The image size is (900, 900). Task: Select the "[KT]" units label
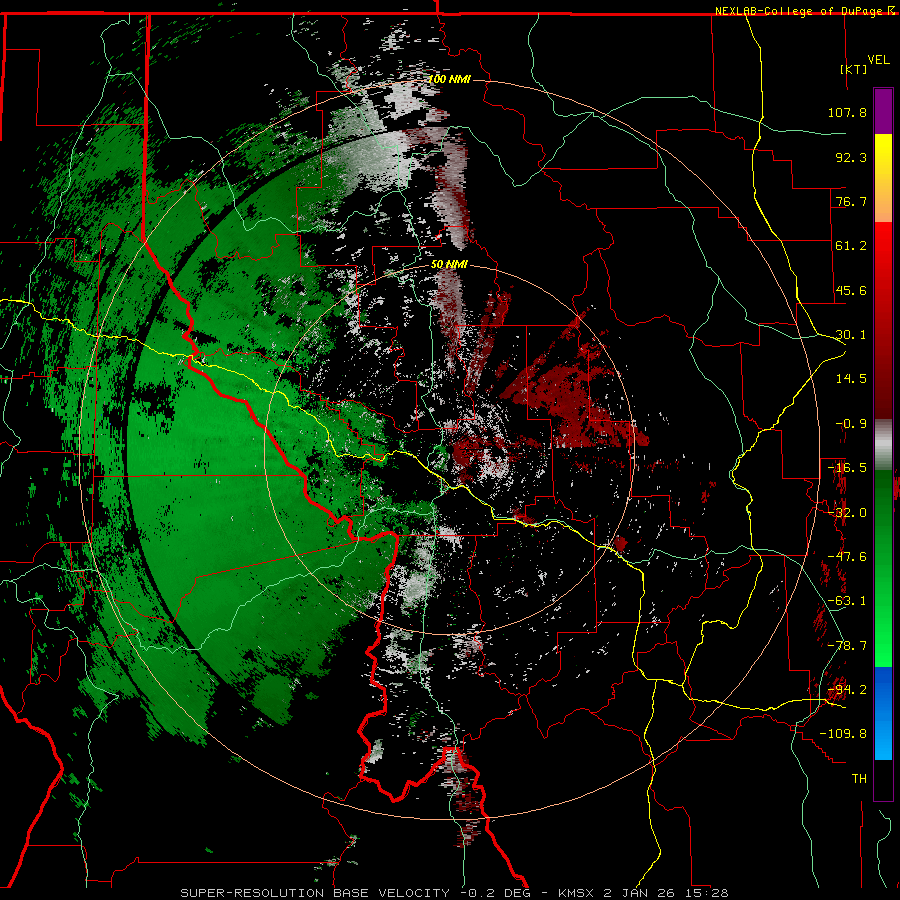pos(854,69)
